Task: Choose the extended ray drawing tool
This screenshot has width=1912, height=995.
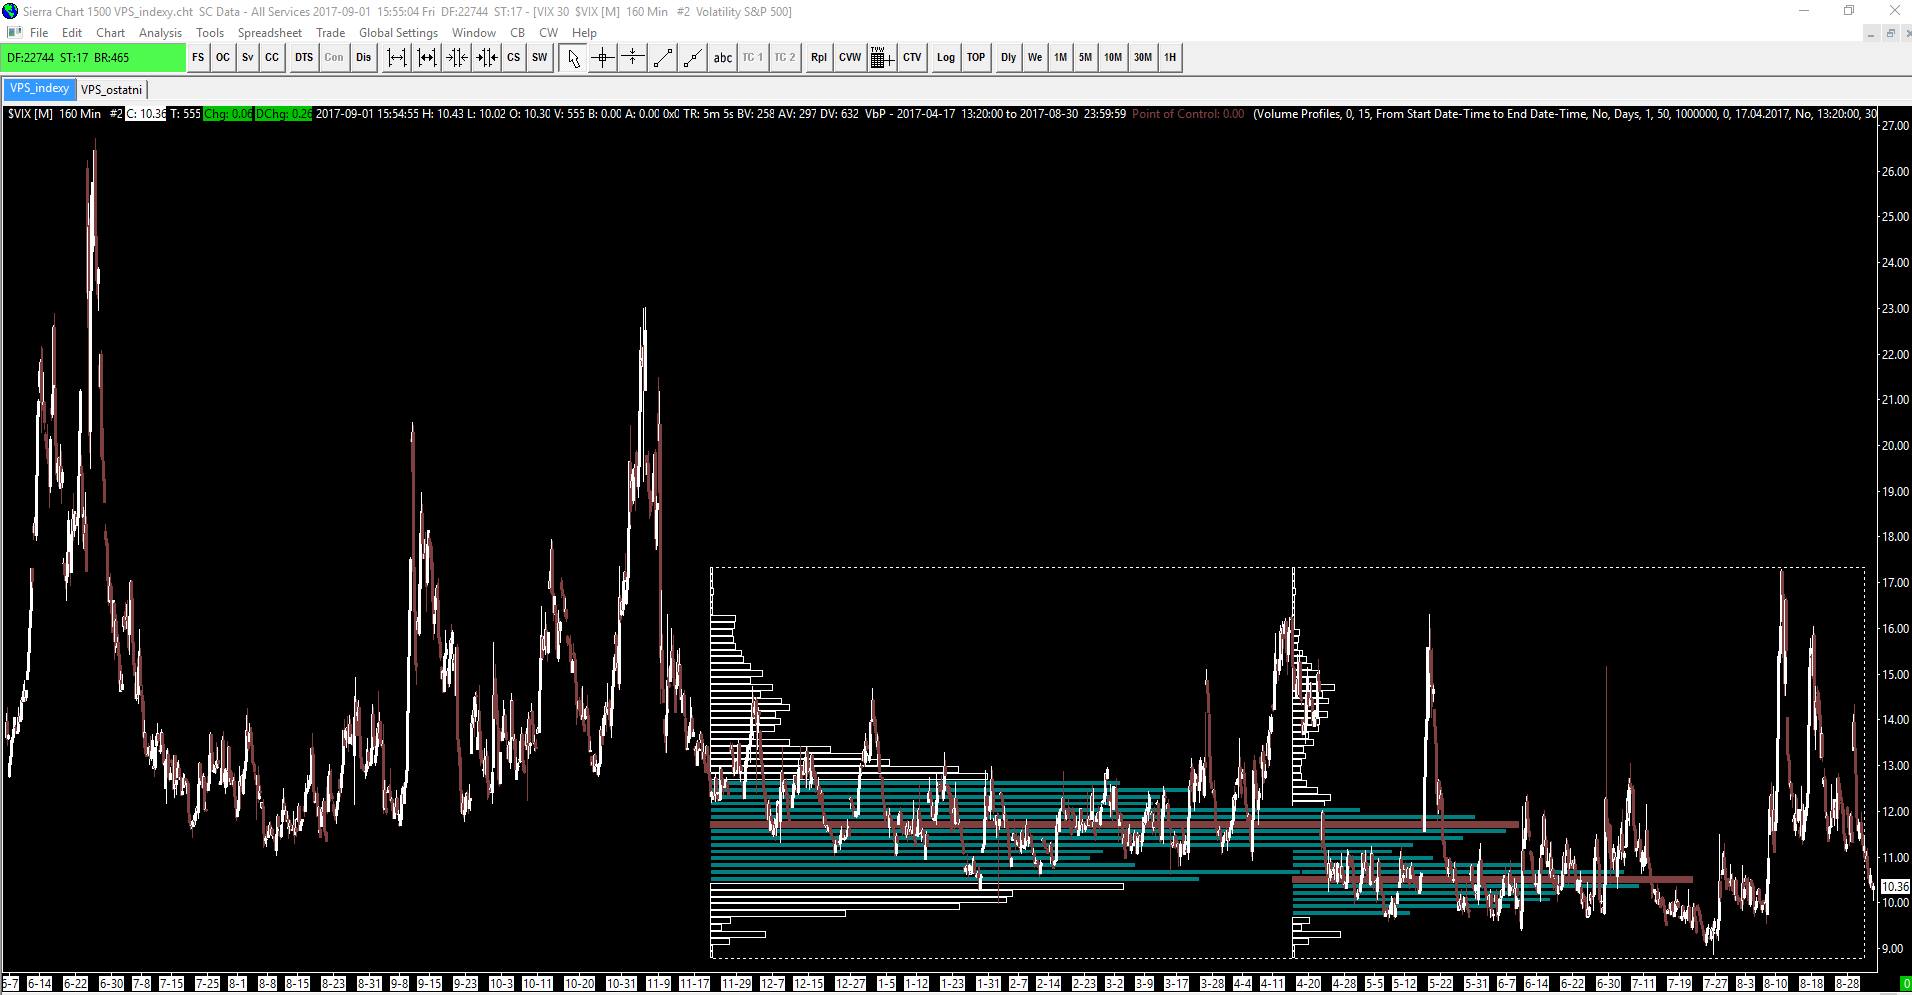Action: pos(692,58)
